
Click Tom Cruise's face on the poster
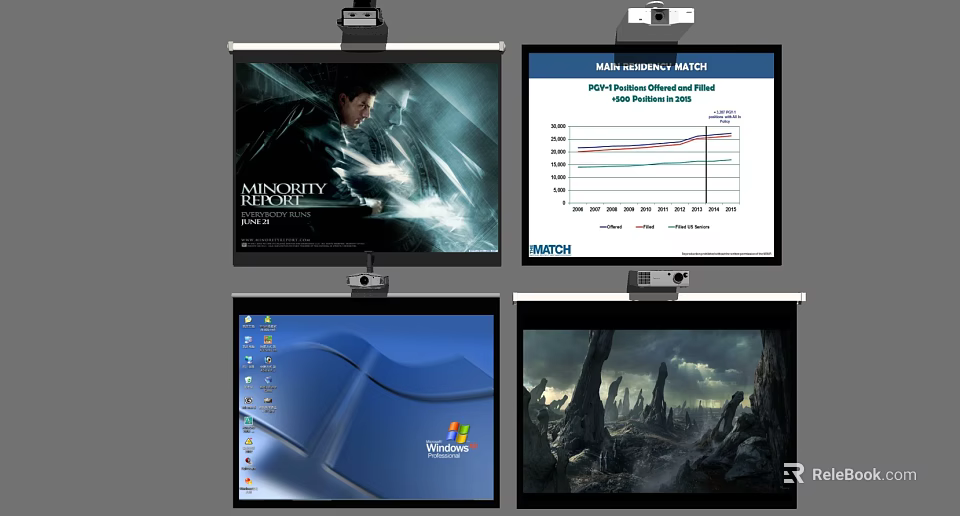tap(358, 108)
